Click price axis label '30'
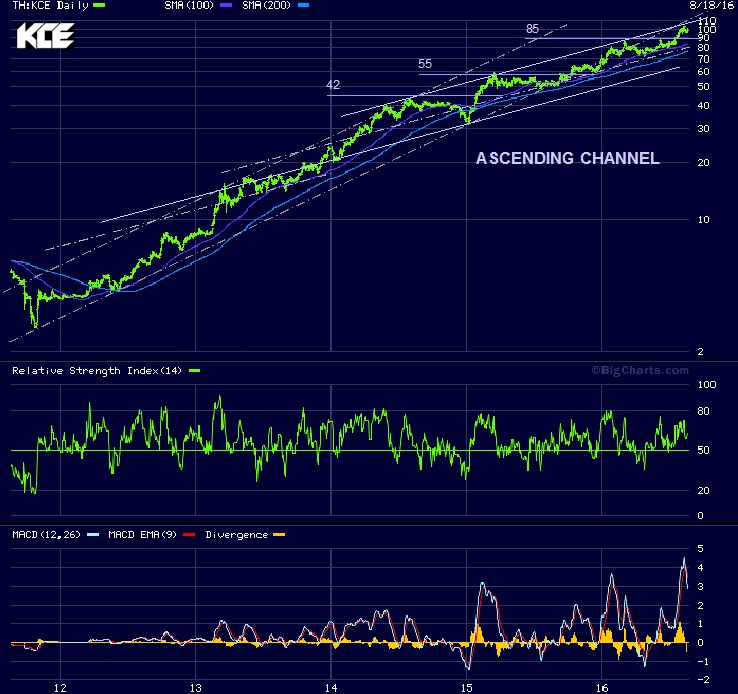738x694 pixels. click(703, 129)
